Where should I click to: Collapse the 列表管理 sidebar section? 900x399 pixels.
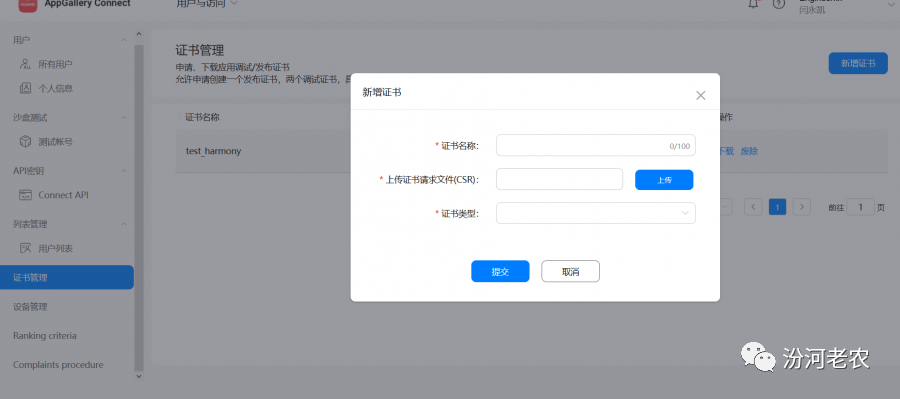point(124,224)
